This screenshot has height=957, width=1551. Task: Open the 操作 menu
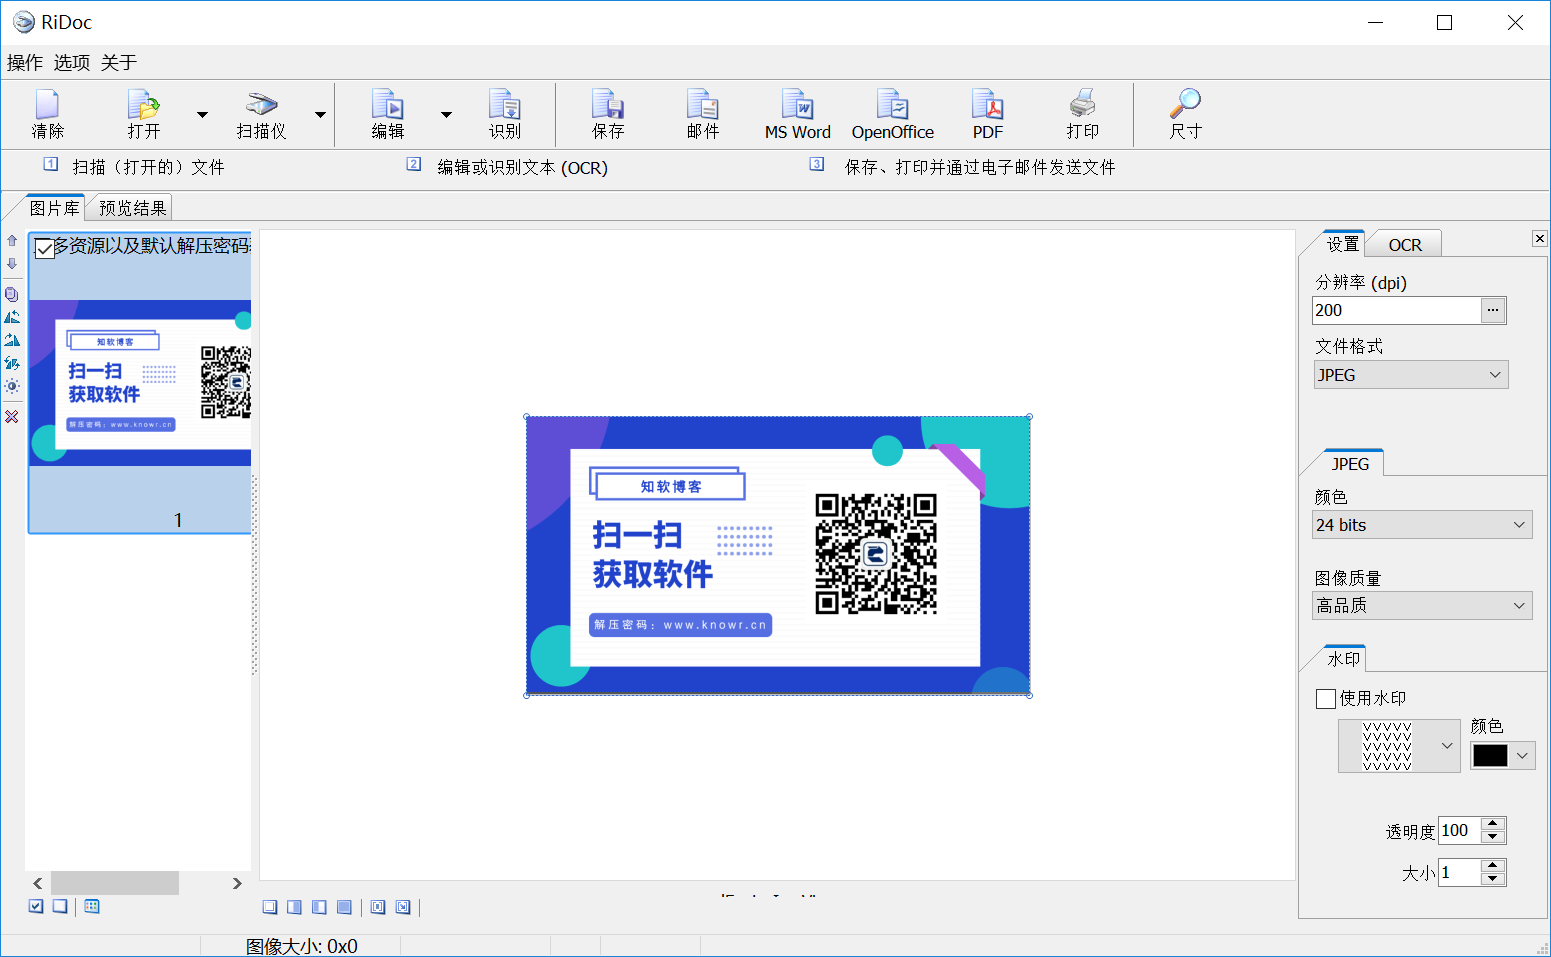(25, 63)
